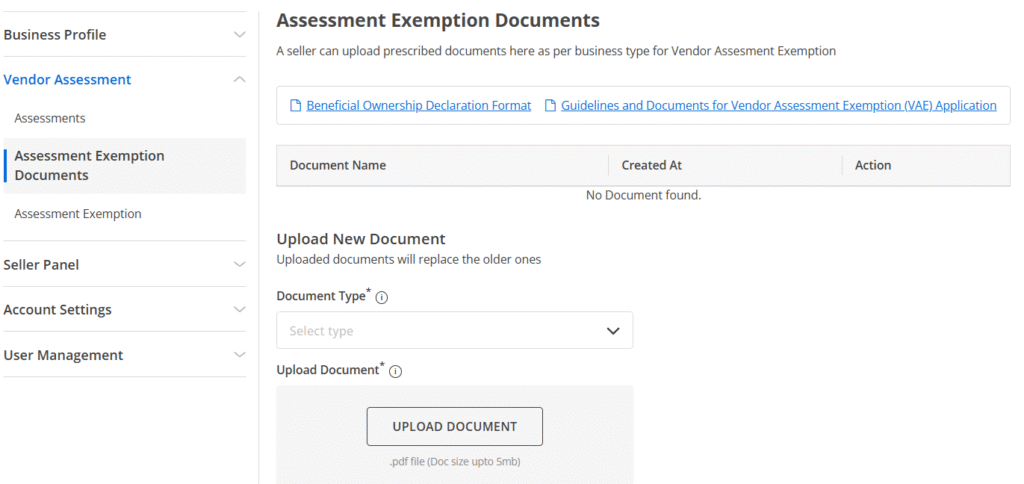Screen dimensions: 1024x484
Task: Open Beneficial Ownership Declaration Format link
Action: (418, 105)
